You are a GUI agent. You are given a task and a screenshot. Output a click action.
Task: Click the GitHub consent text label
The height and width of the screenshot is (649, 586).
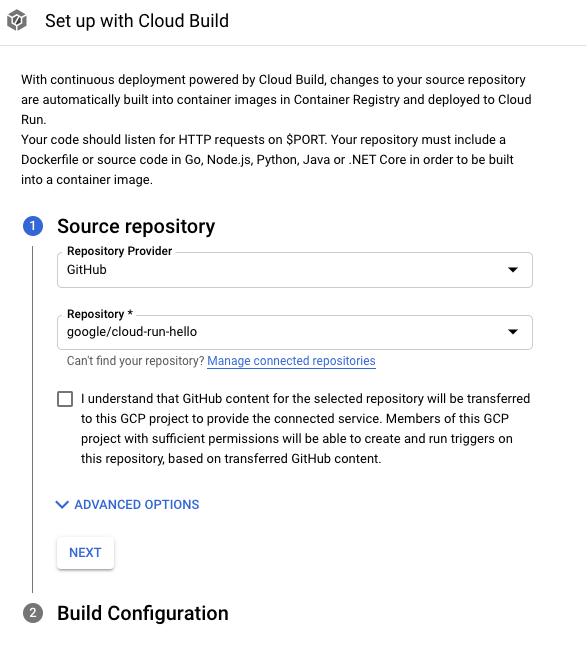305,429
